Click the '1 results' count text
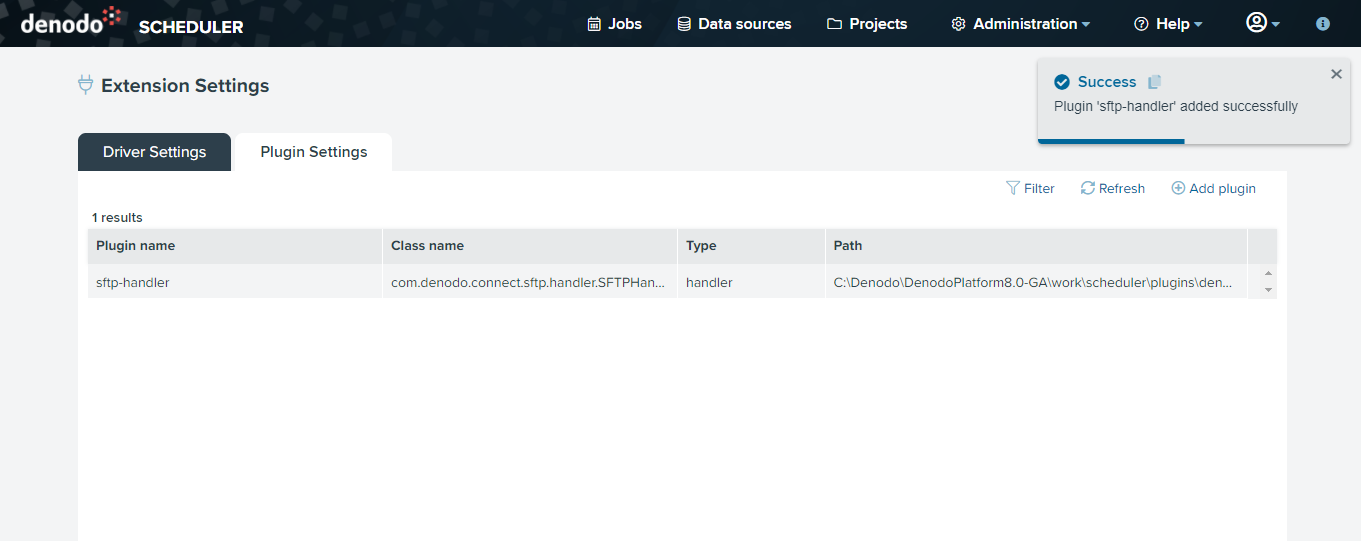 click(x=117, y=217)
